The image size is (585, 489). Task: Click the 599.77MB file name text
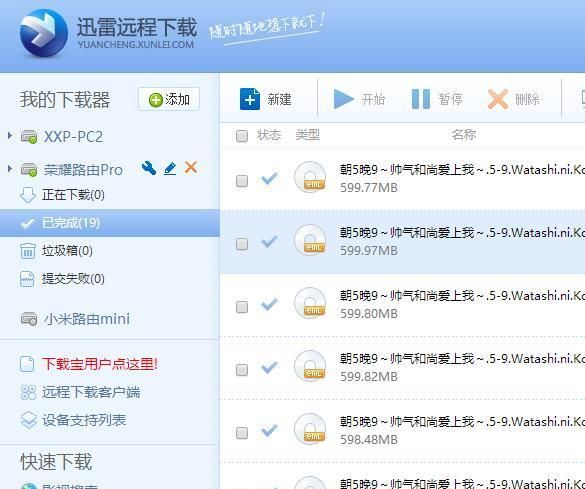click(x=462, y=170)
